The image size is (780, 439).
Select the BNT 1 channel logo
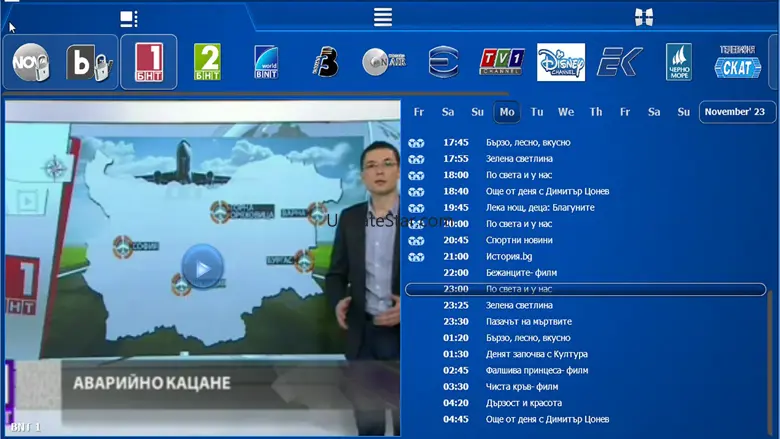coord(149,62)
